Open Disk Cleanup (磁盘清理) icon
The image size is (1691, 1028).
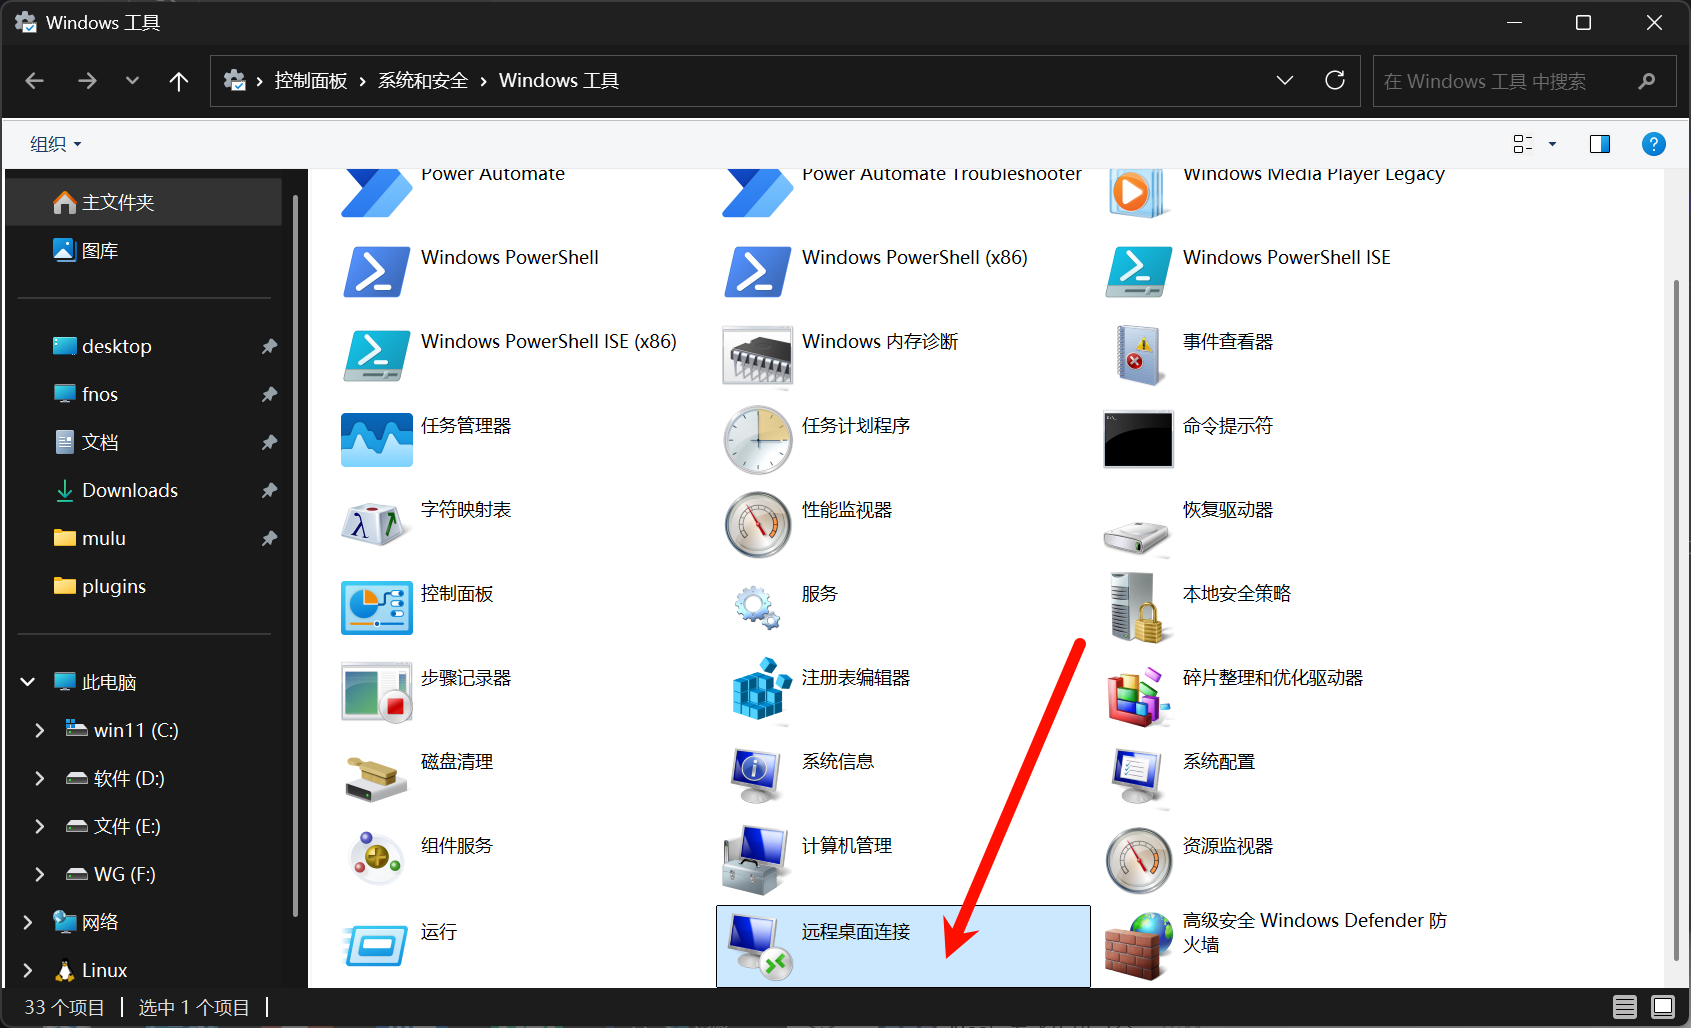pos(376,775)
